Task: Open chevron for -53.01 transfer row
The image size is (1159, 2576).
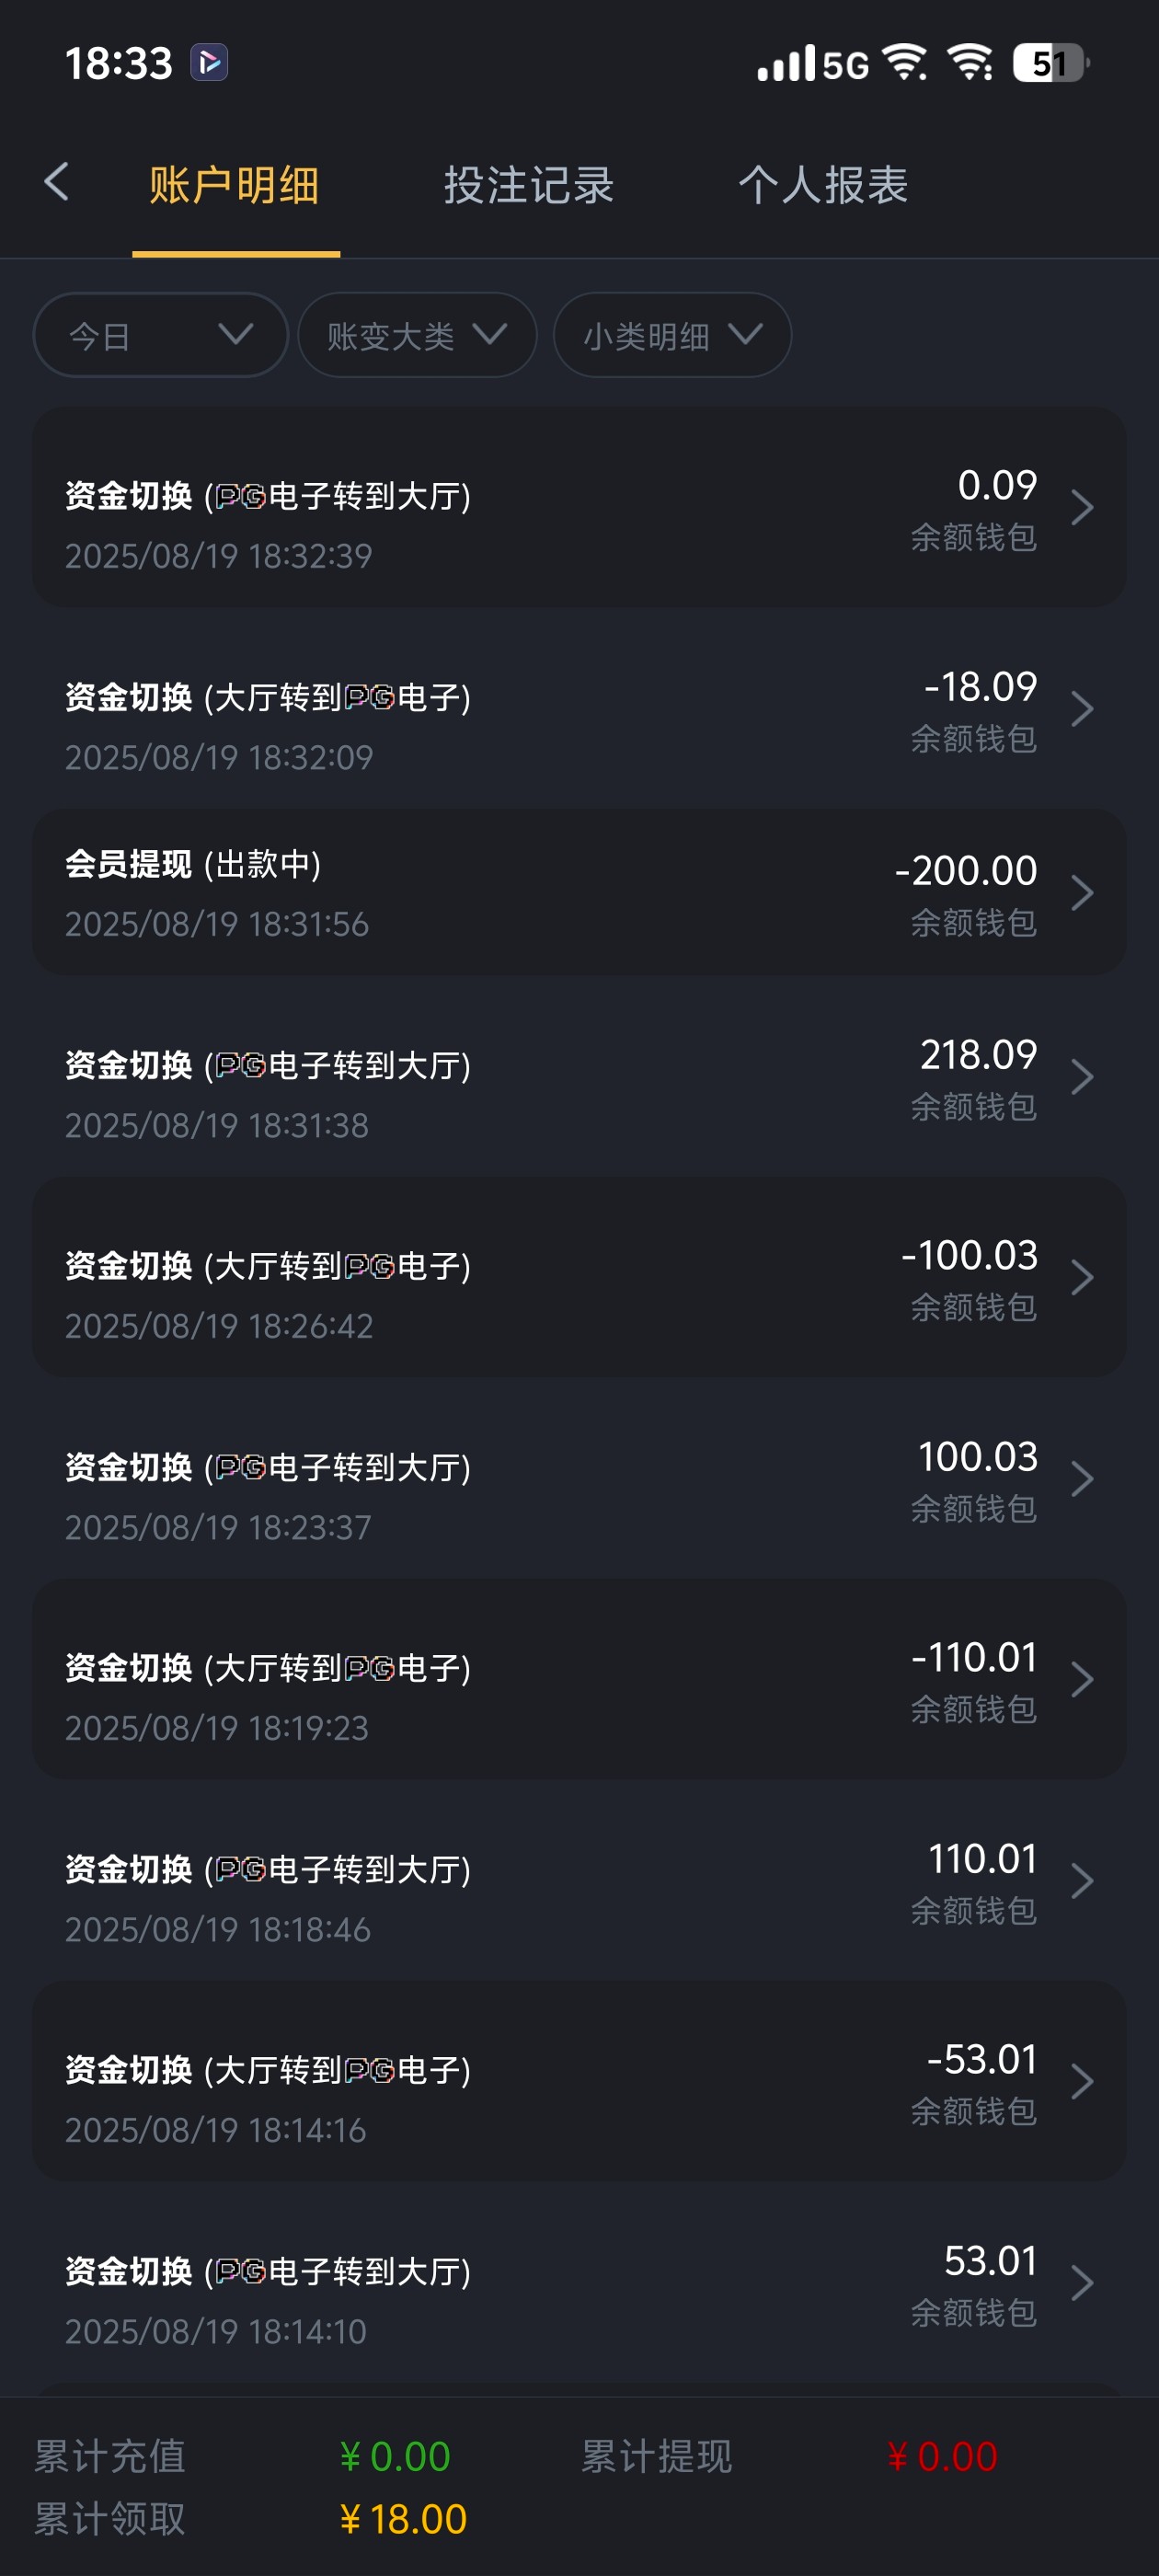Action: coord(1081,2082)
